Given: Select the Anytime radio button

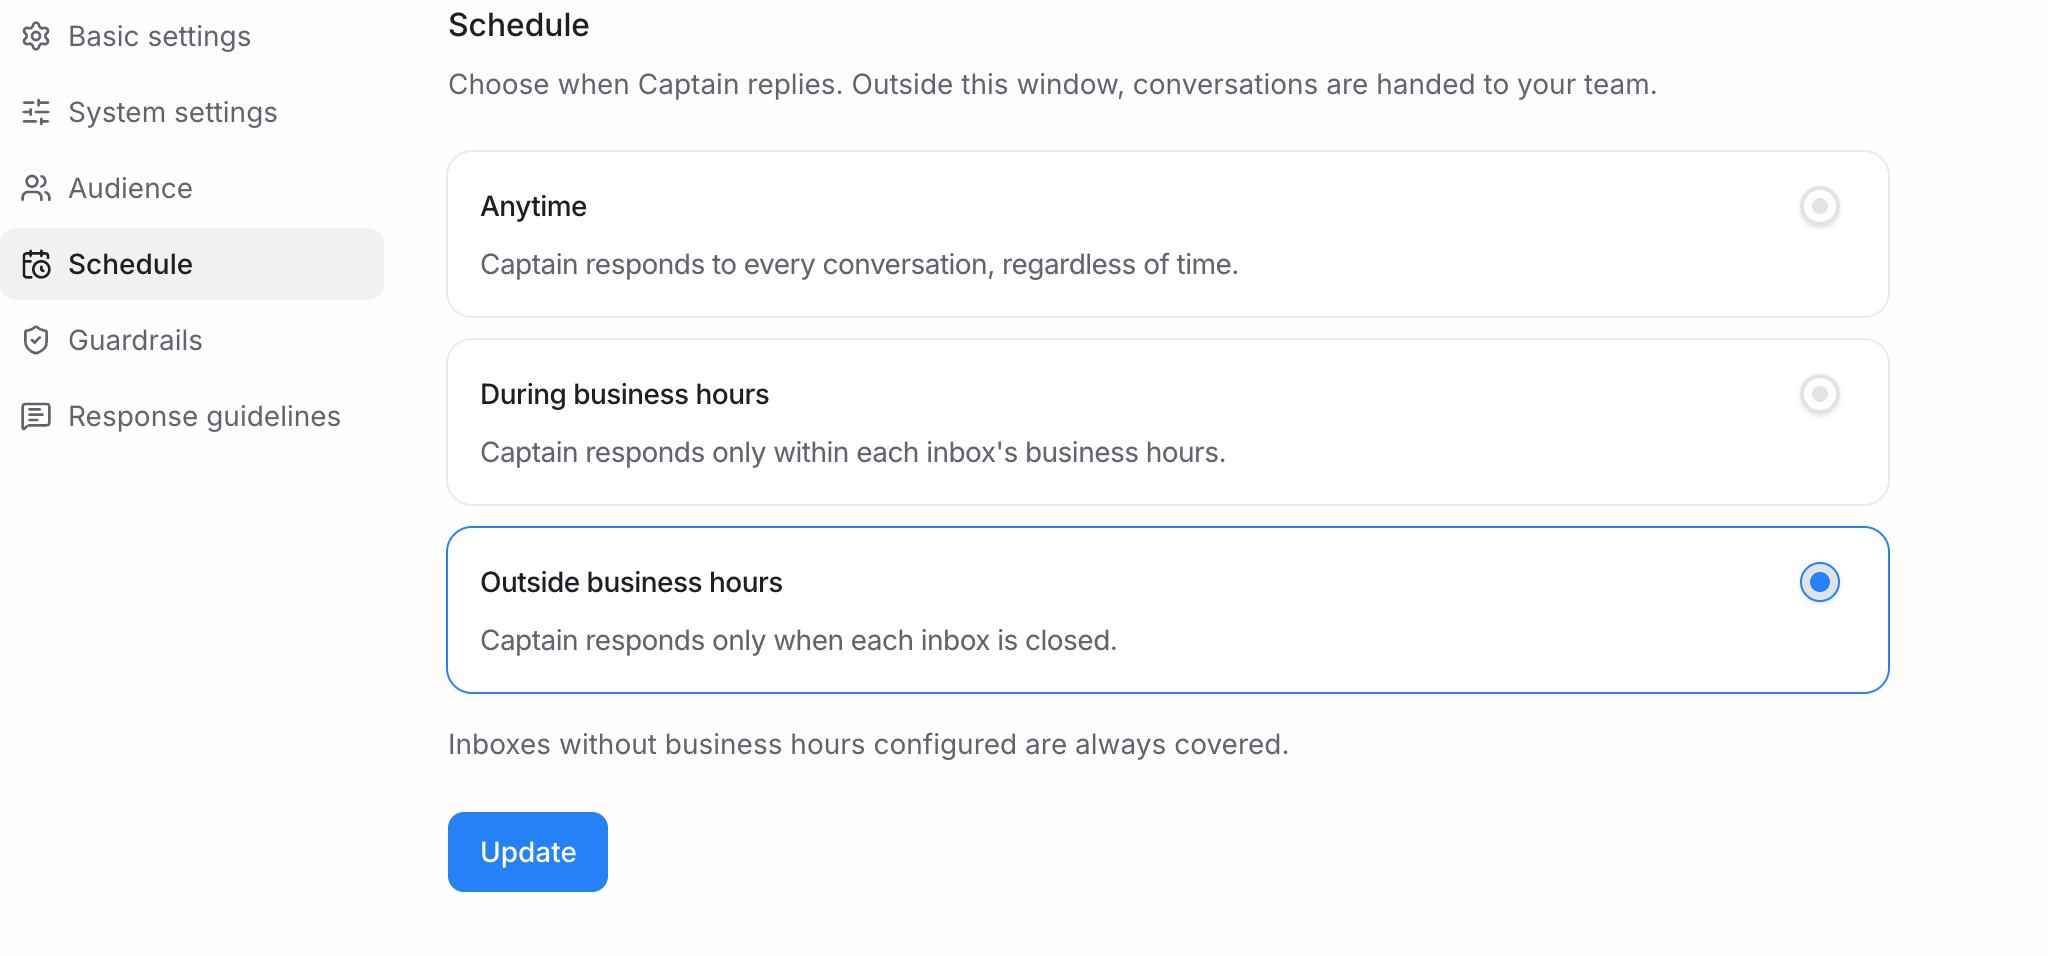Looking at the screenshot, I should tap(1820, 206).
